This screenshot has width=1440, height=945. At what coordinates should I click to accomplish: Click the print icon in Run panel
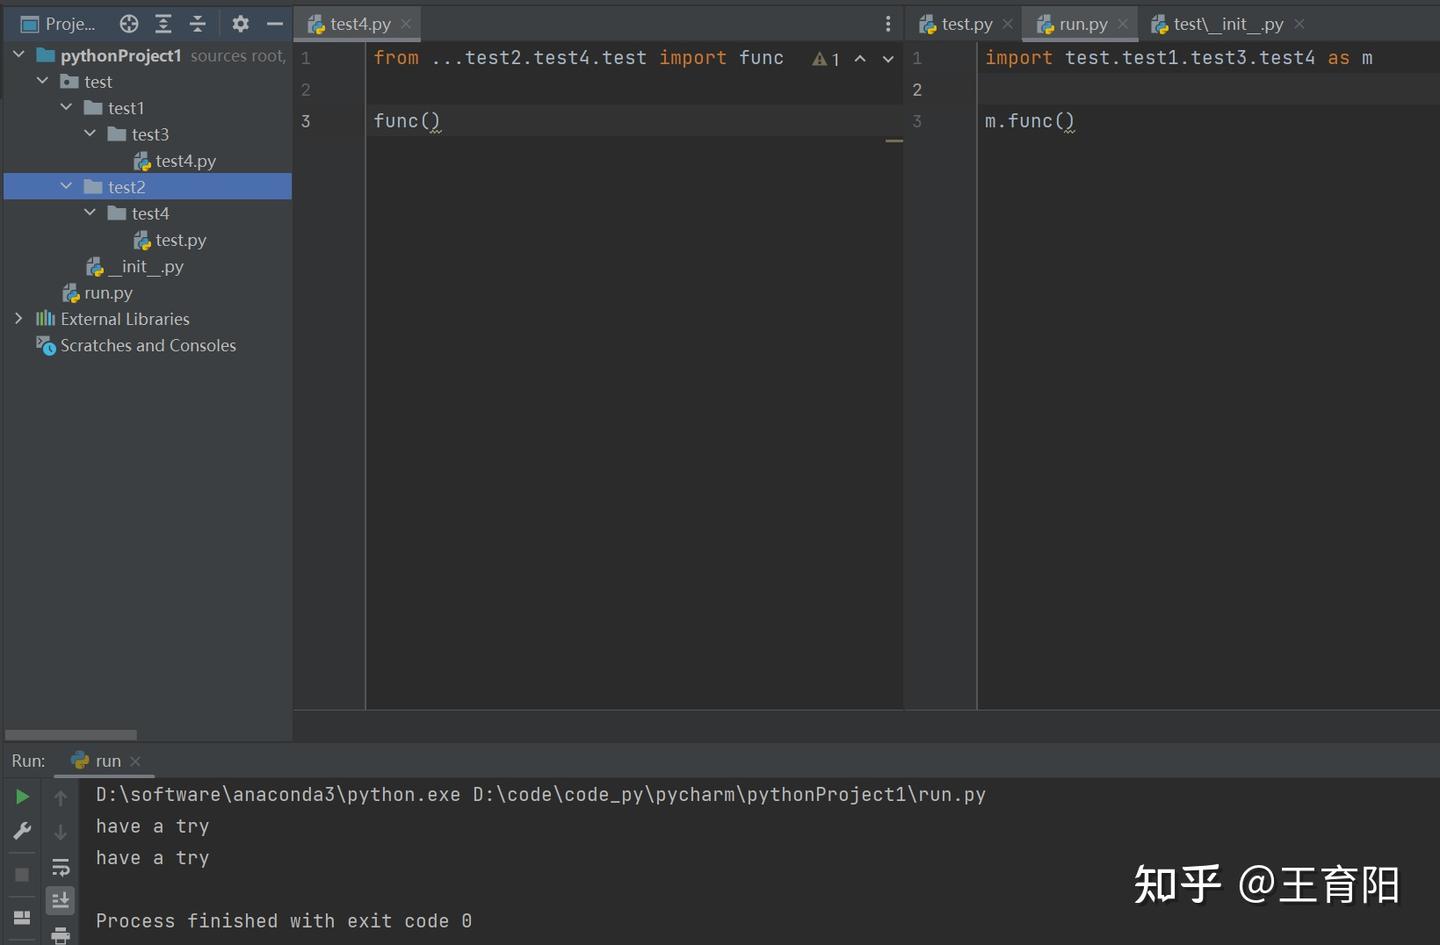61,935
